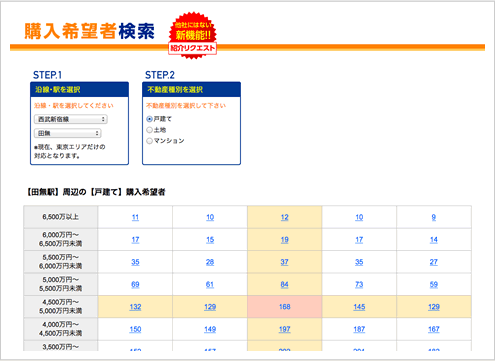Click the 沿線・駅を選択 panel header

pos(79,89)
